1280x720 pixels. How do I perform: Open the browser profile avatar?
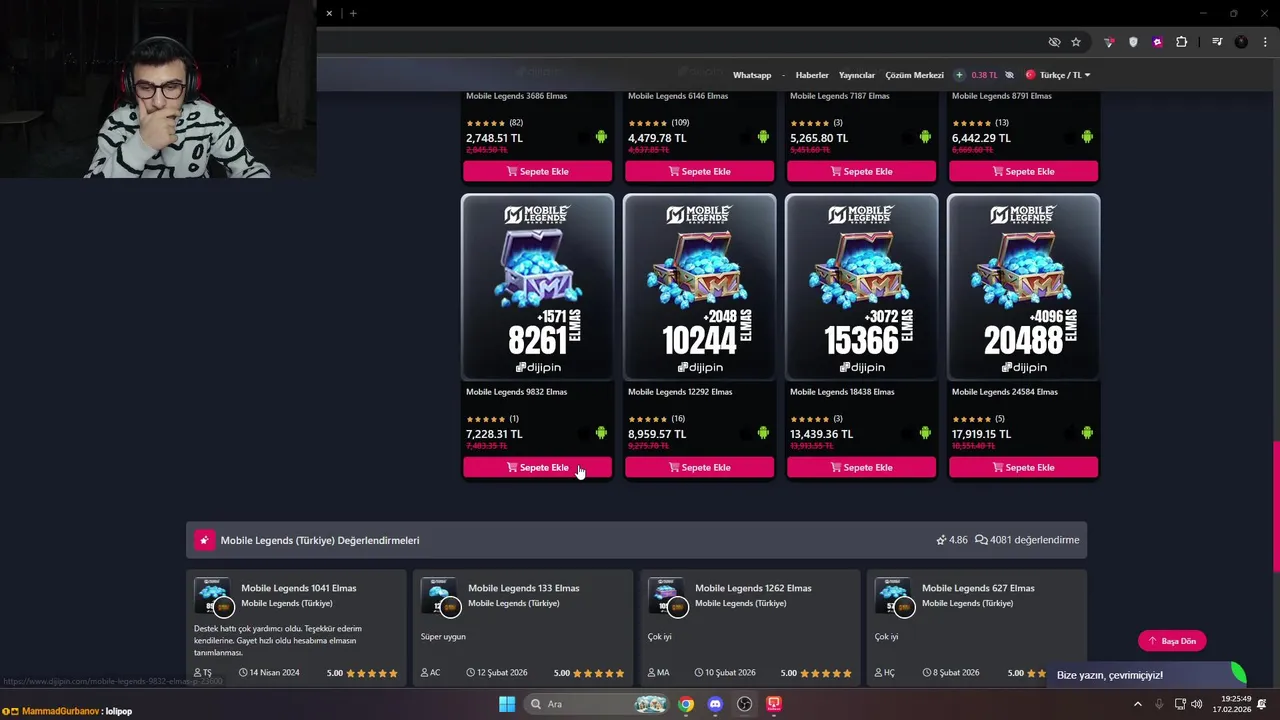(1241, 42)
